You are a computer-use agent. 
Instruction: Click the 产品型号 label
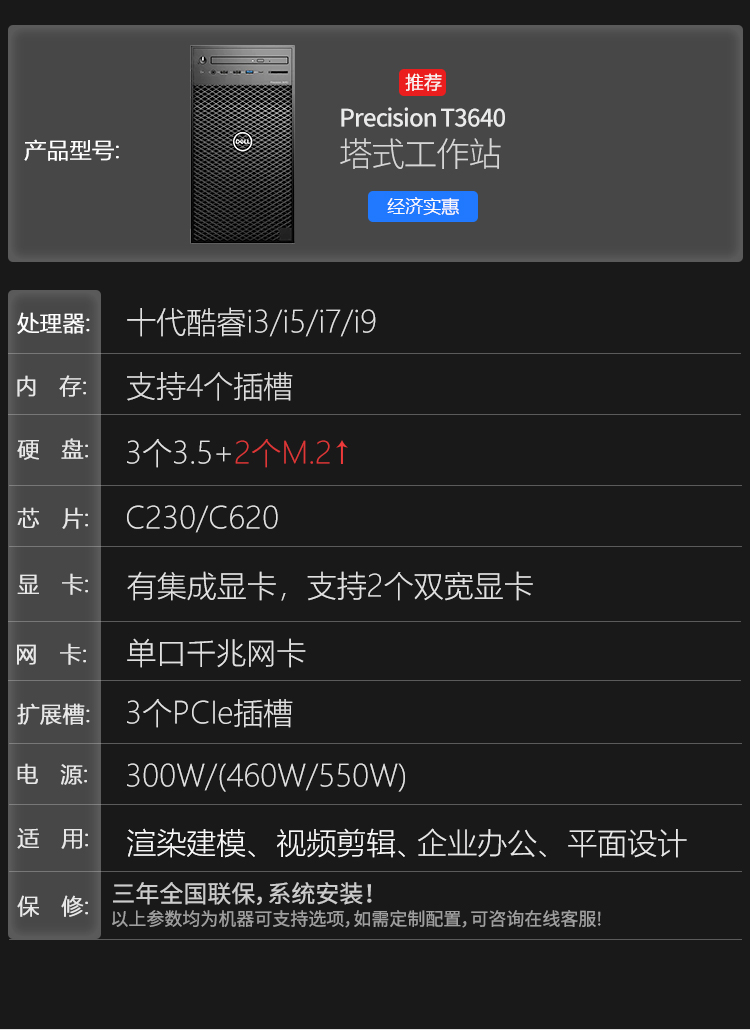pos(72,150)
